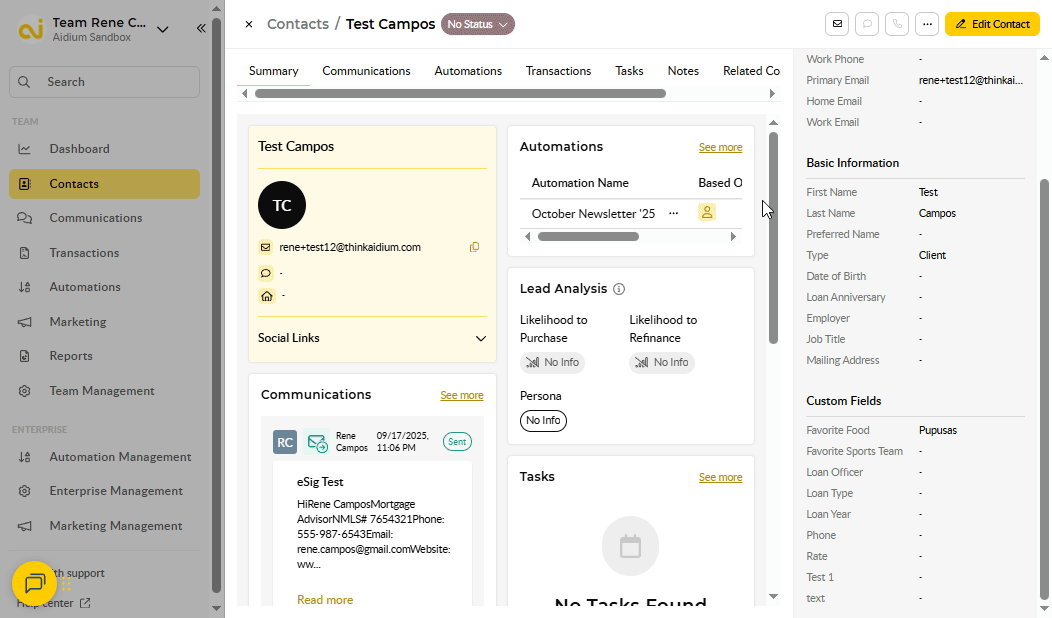Open October Newsletter row ellipsis menu

tap(673, 213)
